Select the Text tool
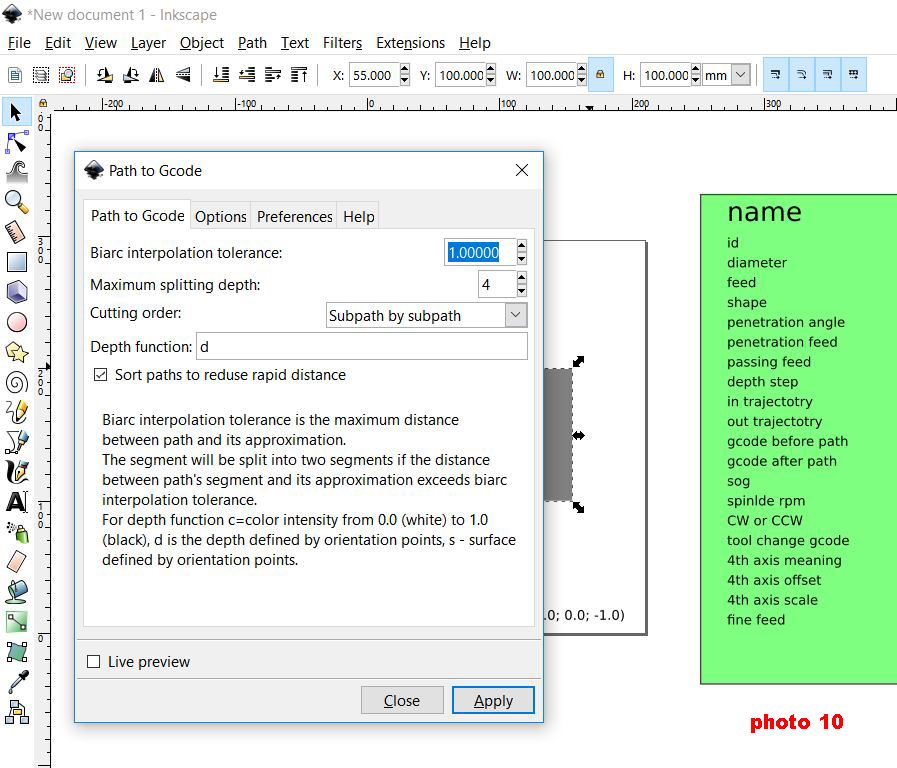The height and width of the screenshot is (768, 897). pos(17,502)
